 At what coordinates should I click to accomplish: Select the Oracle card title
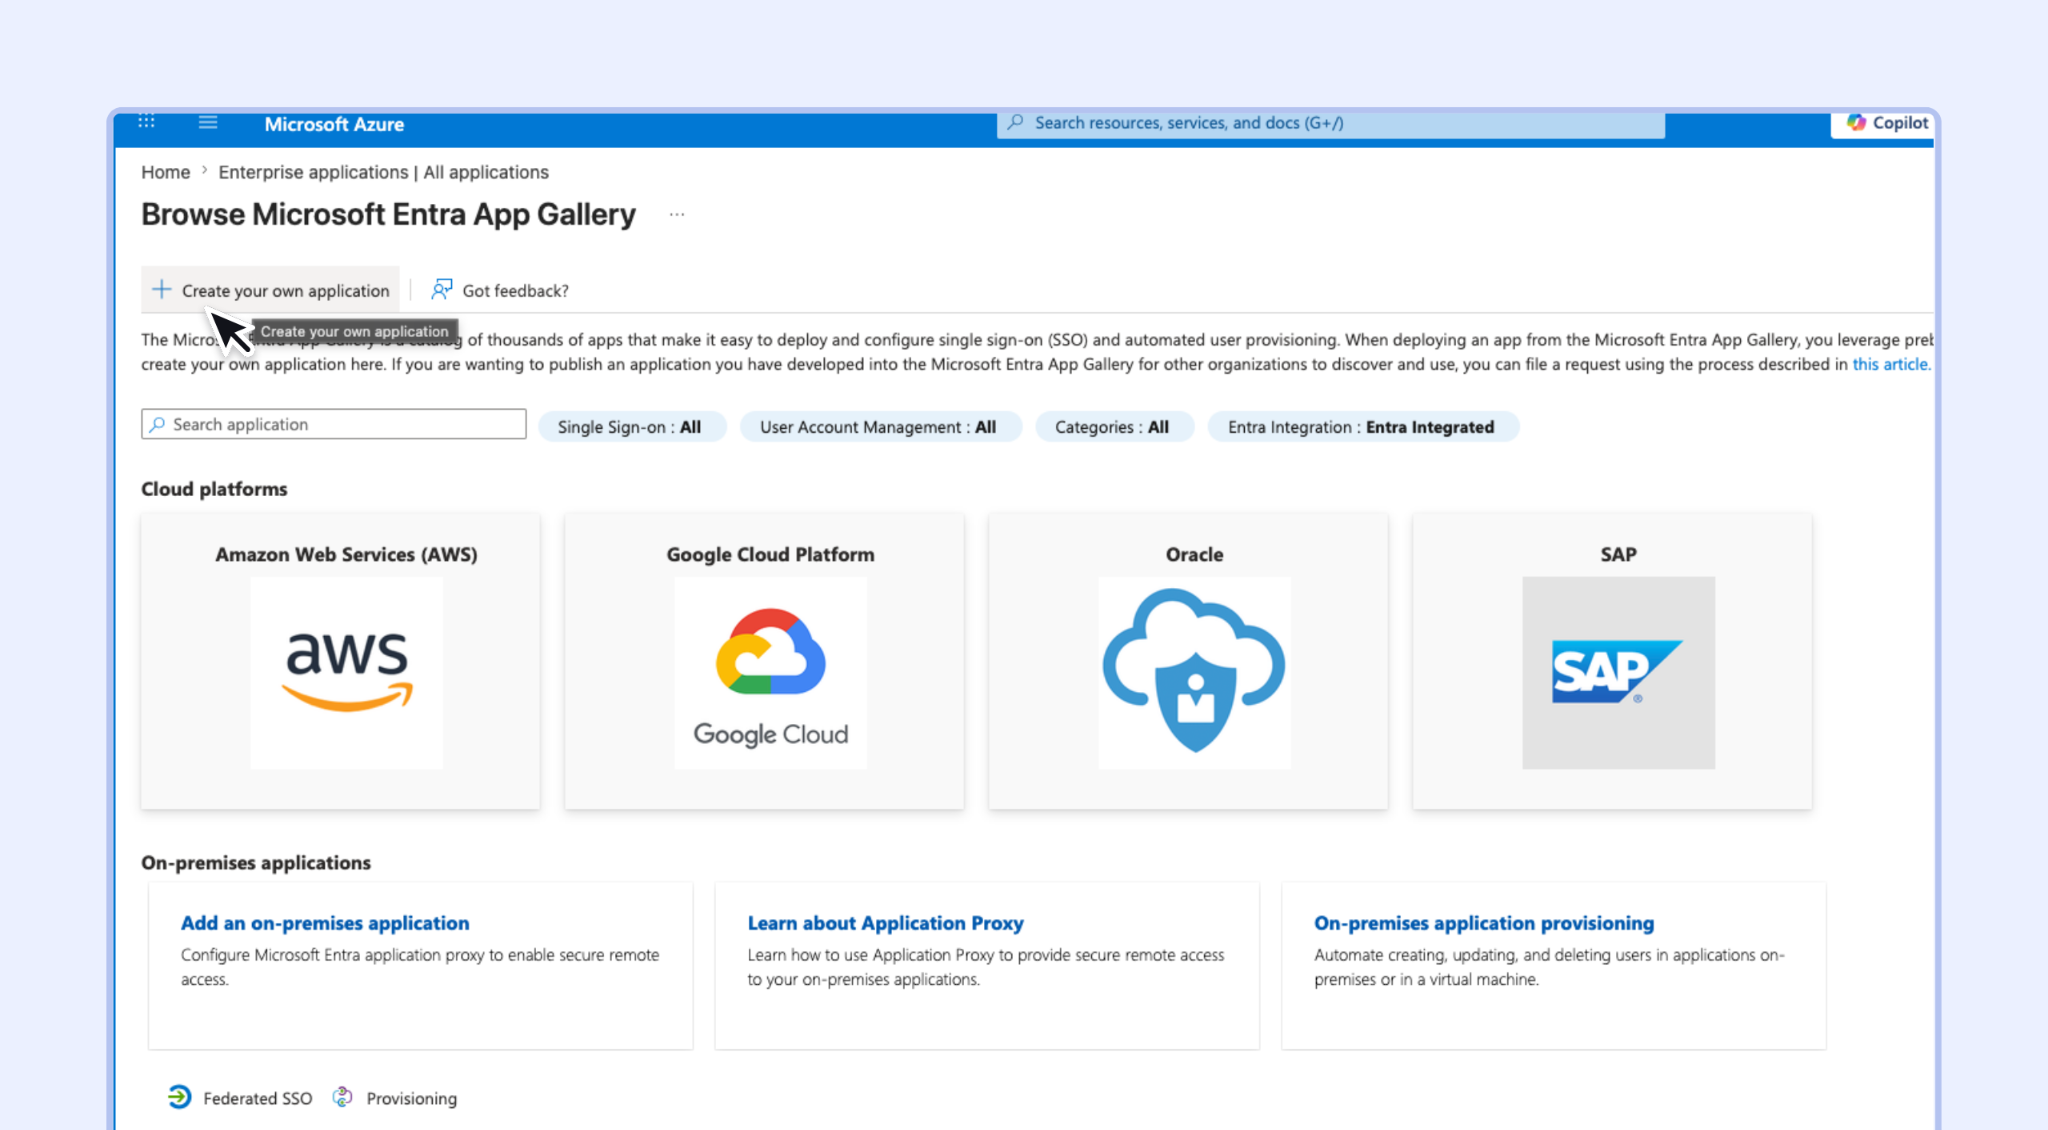[1194, 554]
